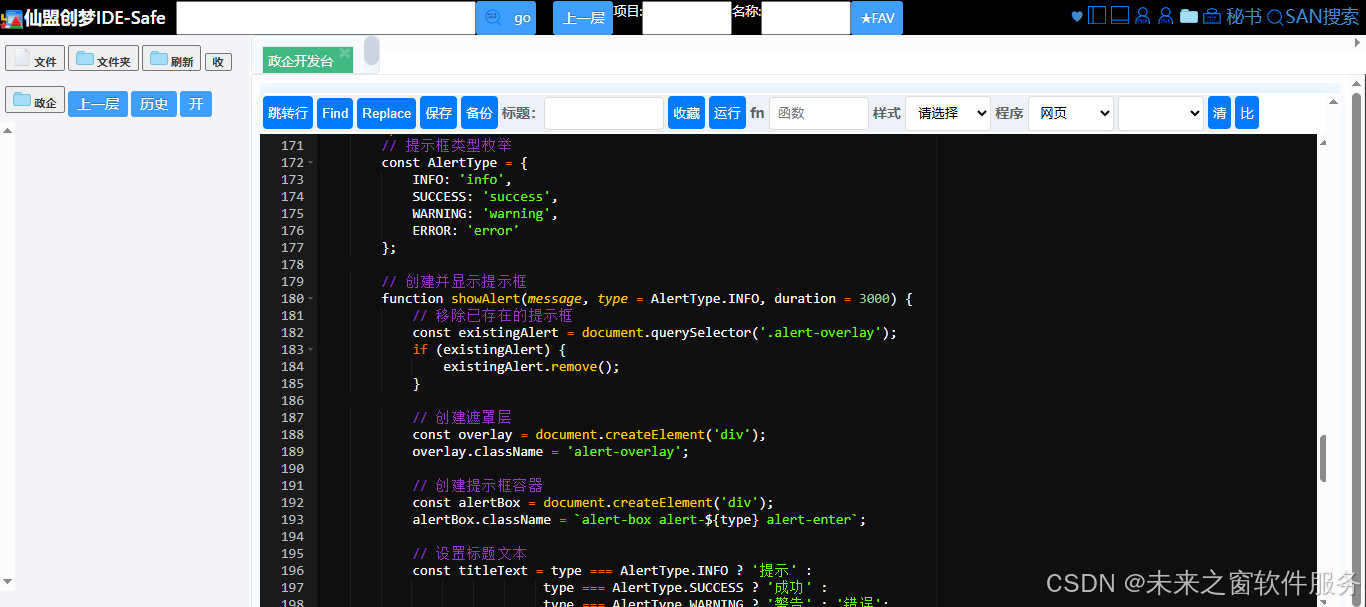1366x607 pixels.
Task: Create new 文件 with file icon button
Action: [x=35, y=59]
